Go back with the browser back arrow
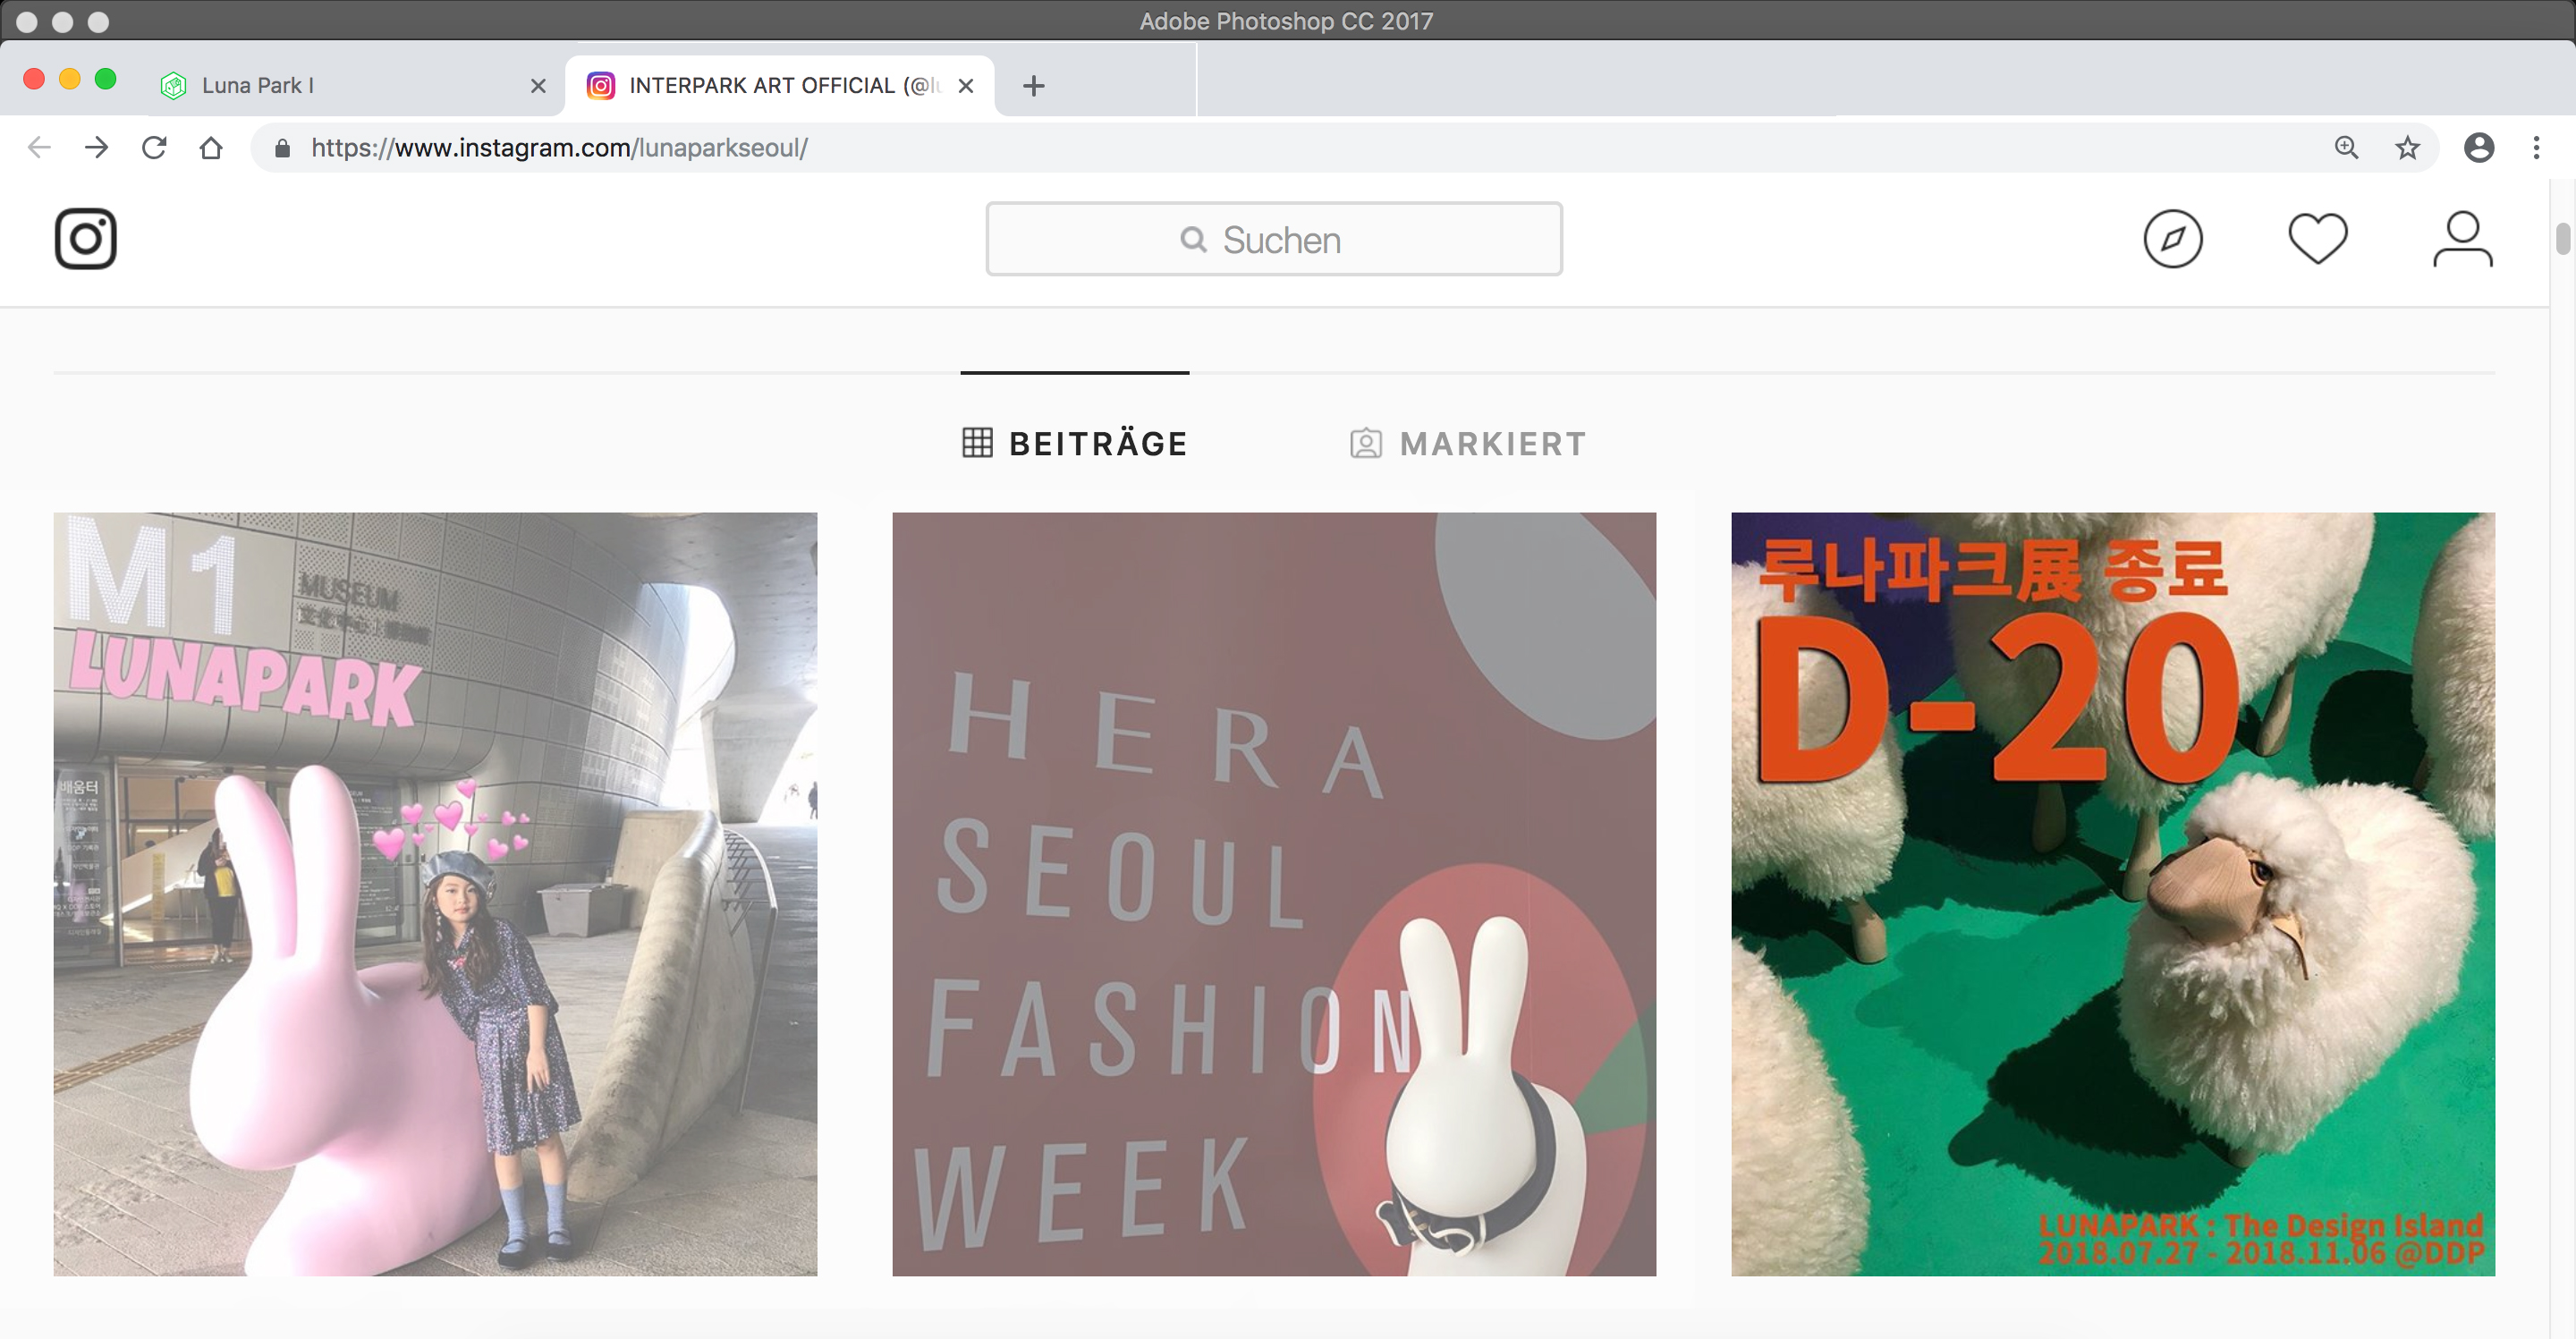This screenshot has width=2576, height=1339. 39,148
